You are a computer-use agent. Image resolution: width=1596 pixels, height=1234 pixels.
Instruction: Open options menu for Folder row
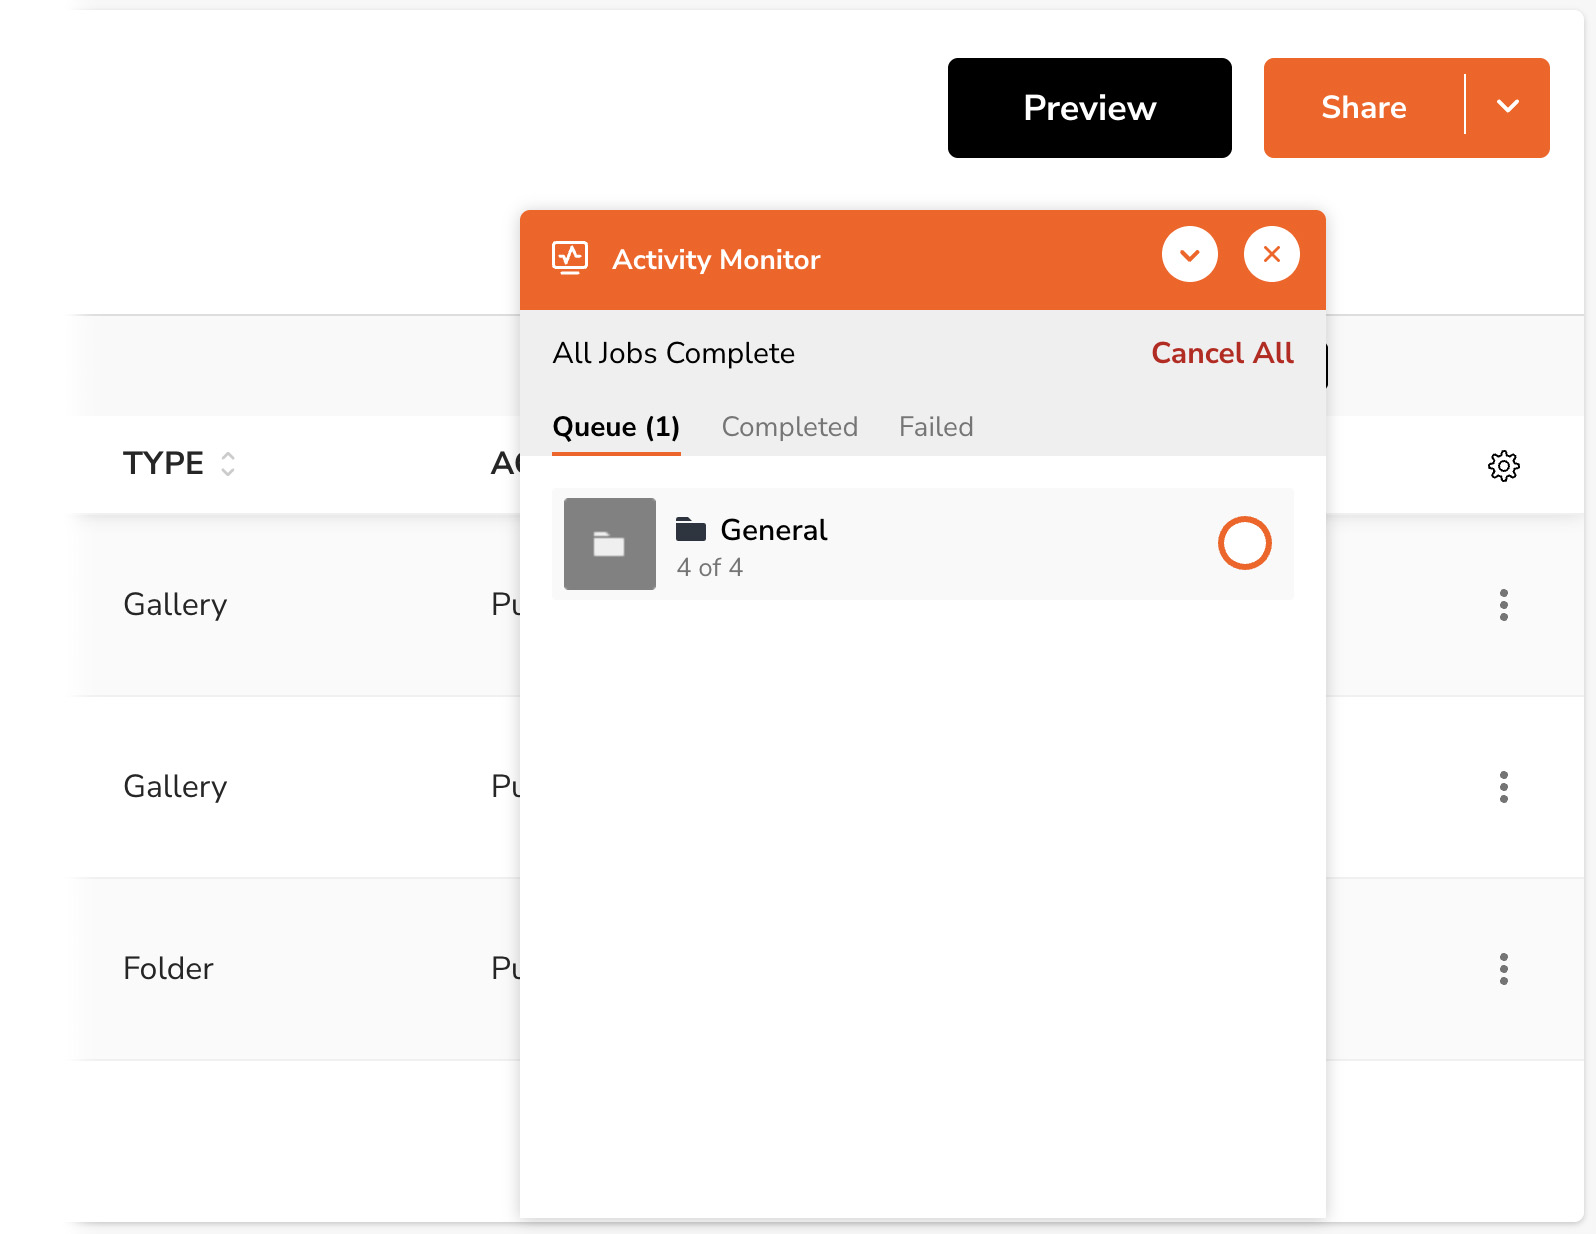[x=1503, y=969]
